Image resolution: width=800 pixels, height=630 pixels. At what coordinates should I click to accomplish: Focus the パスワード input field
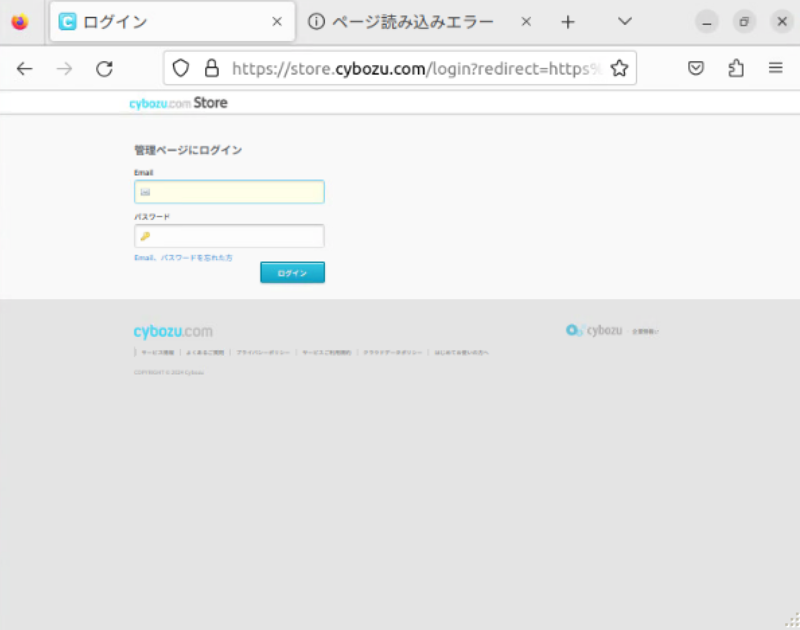(229, 236)
